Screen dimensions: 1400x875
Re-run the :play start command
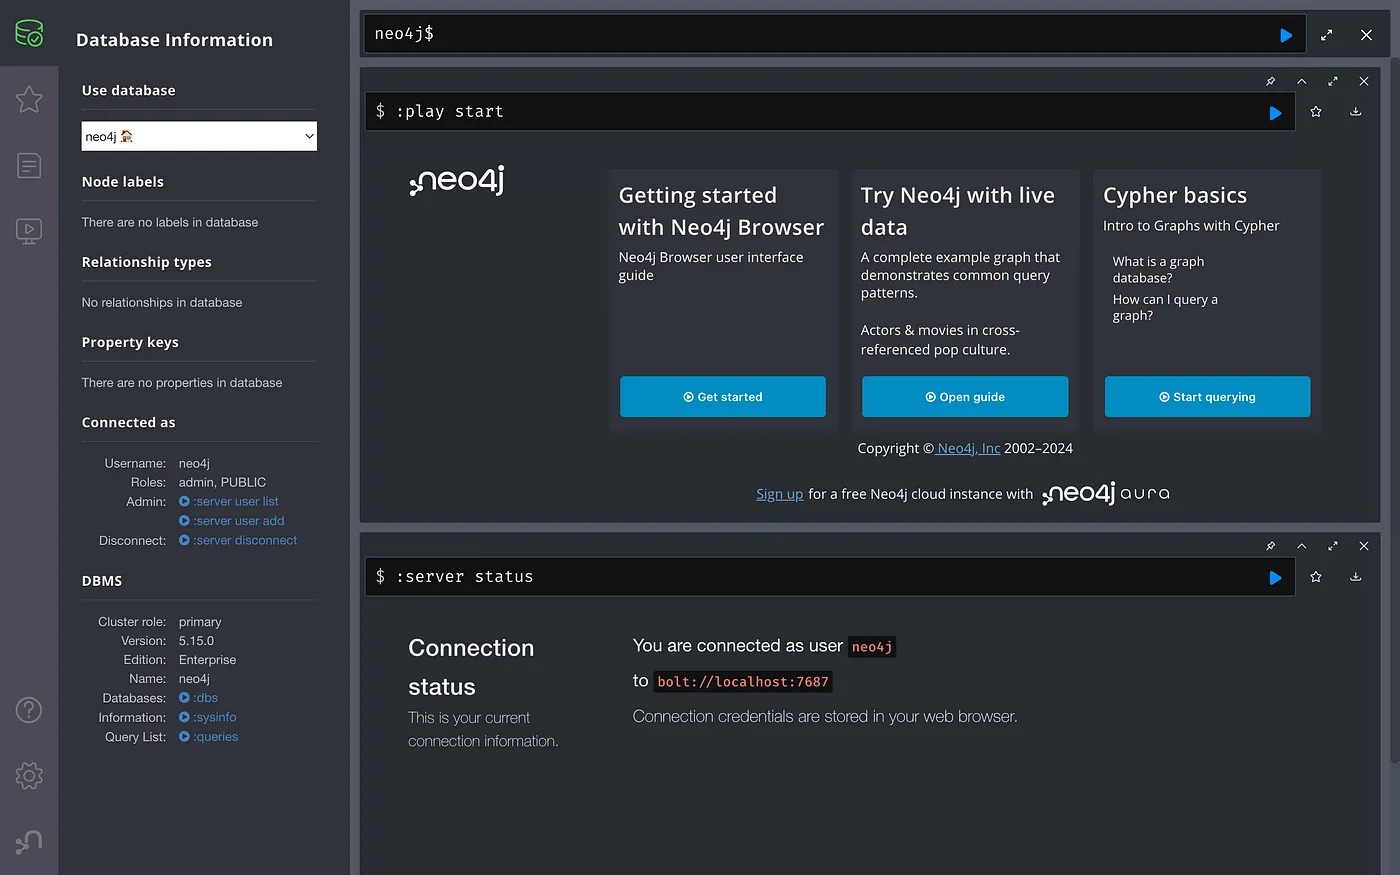pos(1275,113)
